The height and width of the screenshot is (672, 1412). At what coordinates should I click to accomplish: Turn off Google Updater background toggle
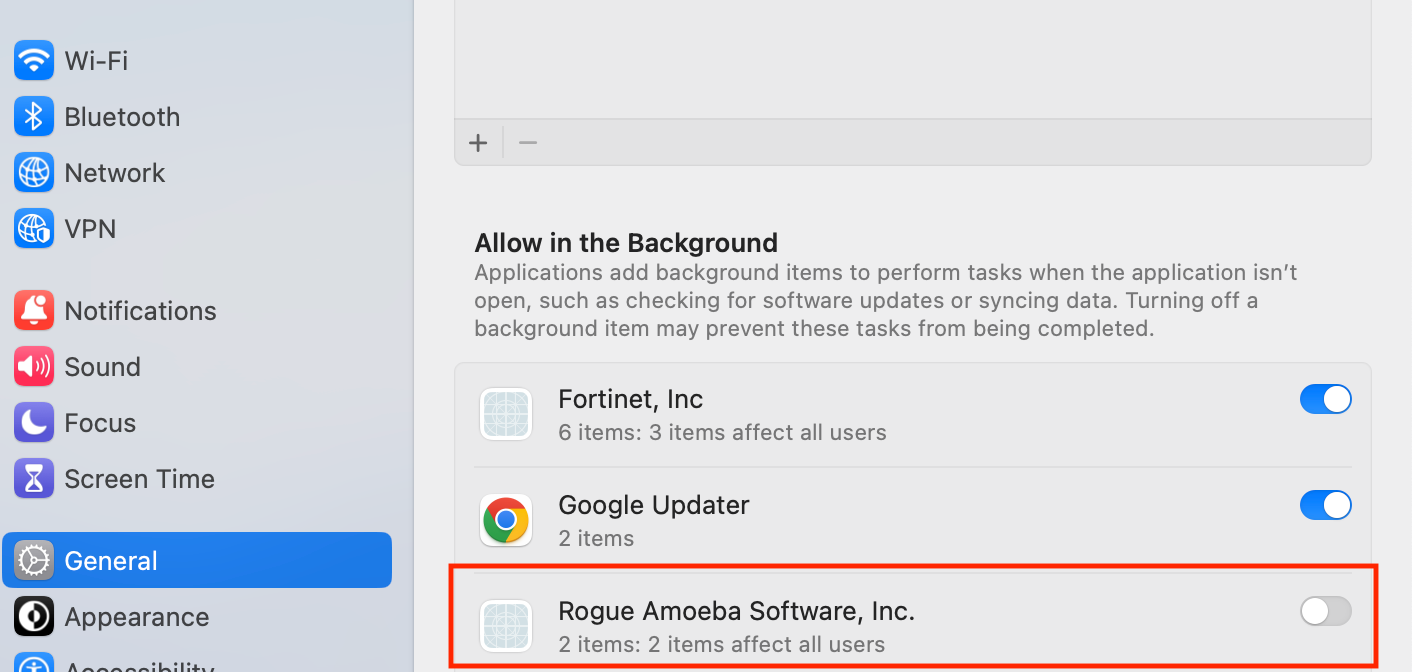1326,506
